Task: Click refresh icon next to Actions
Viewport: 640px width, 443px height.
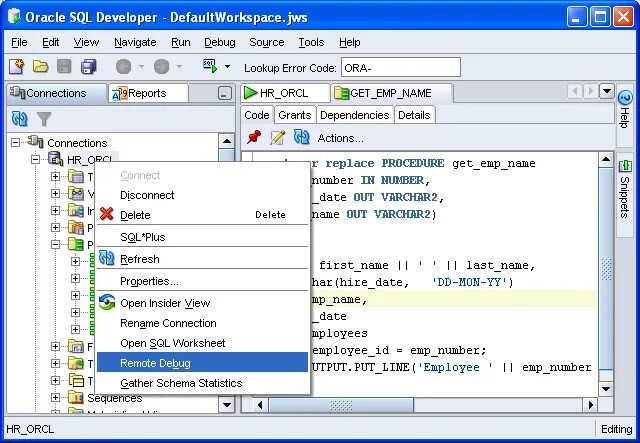Action: coord(302,137)
